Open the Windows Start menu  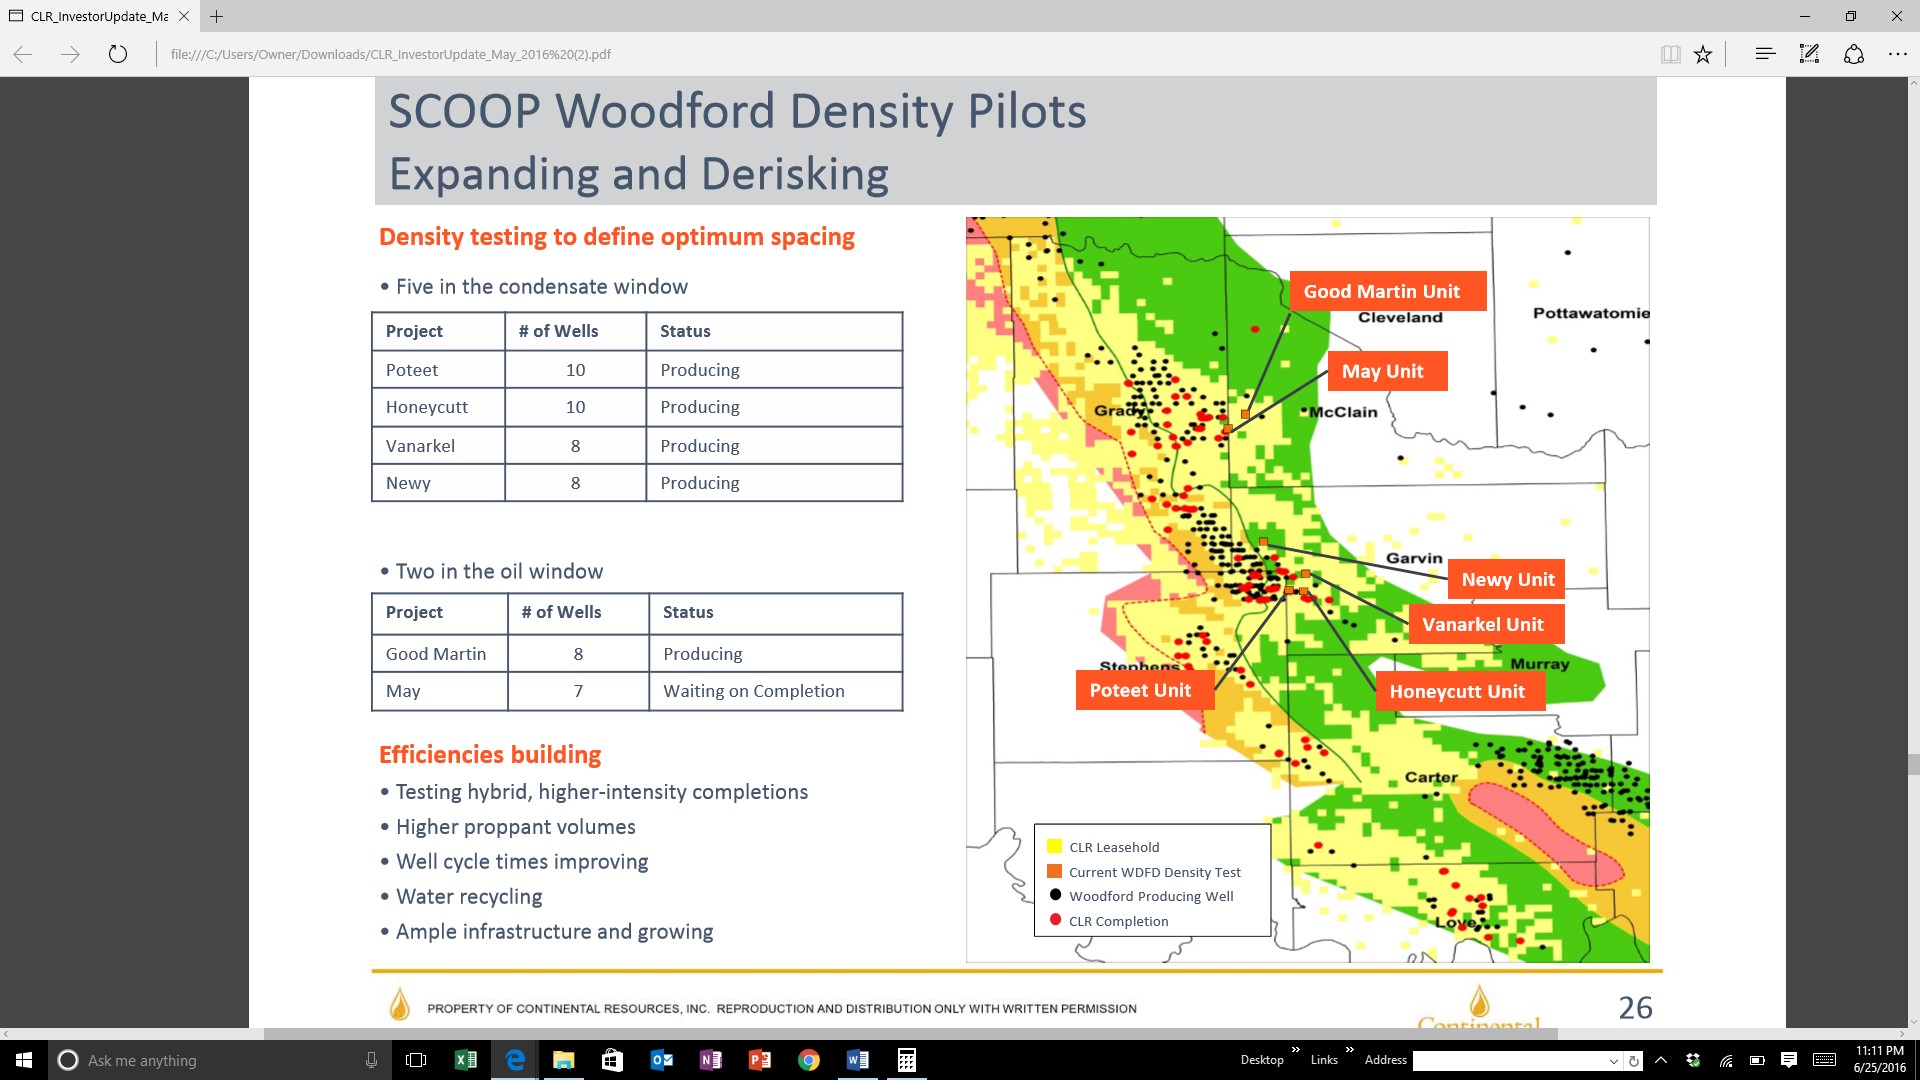[x=24, y=1060]
